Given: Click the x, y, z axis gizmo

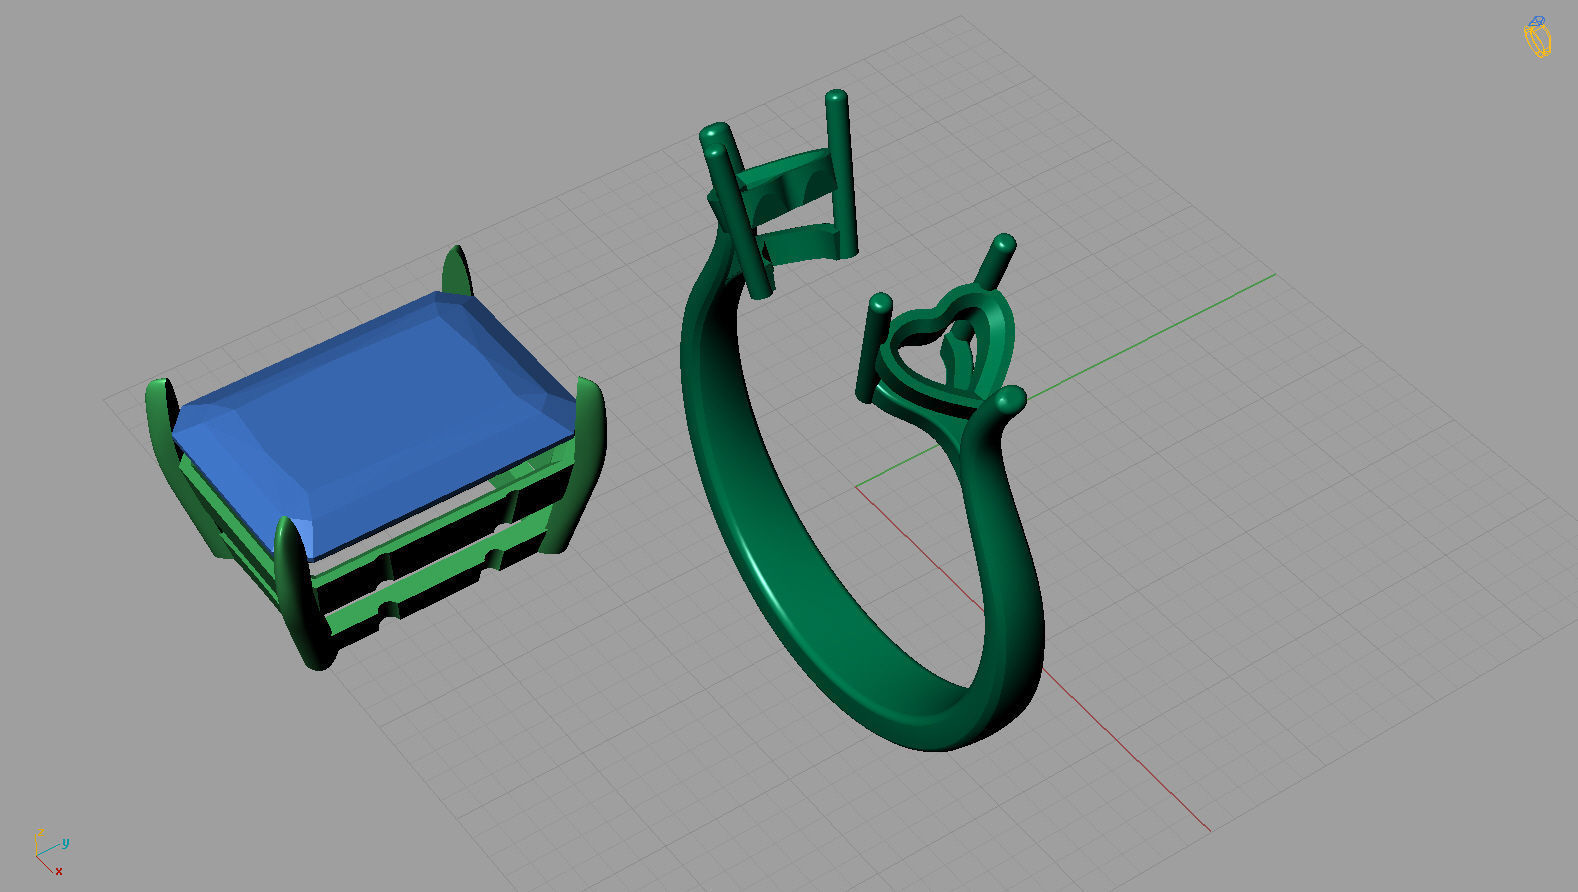Looking at the screenshot, I should [x=51, y=853].
